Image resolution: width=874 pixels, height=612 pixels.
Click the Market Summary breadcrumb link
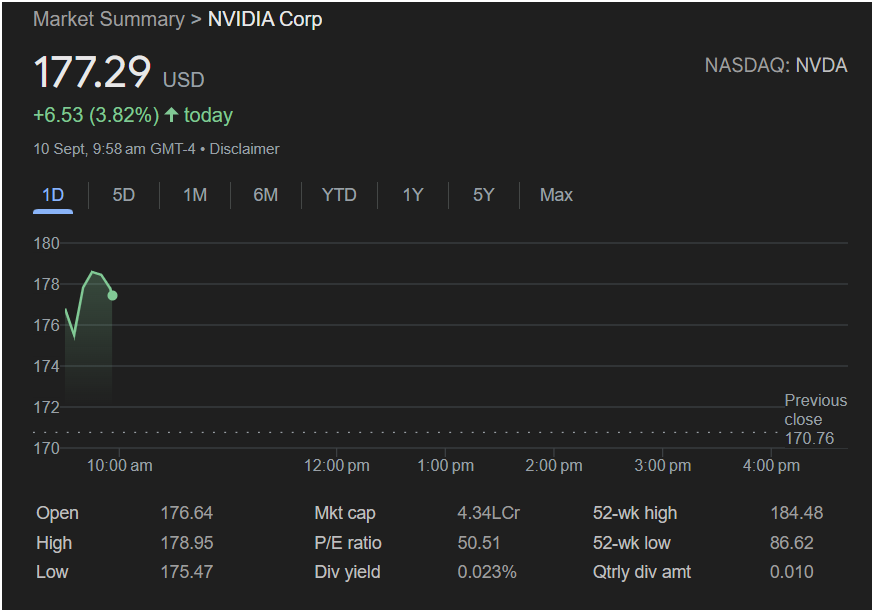[x=109, y=19]
